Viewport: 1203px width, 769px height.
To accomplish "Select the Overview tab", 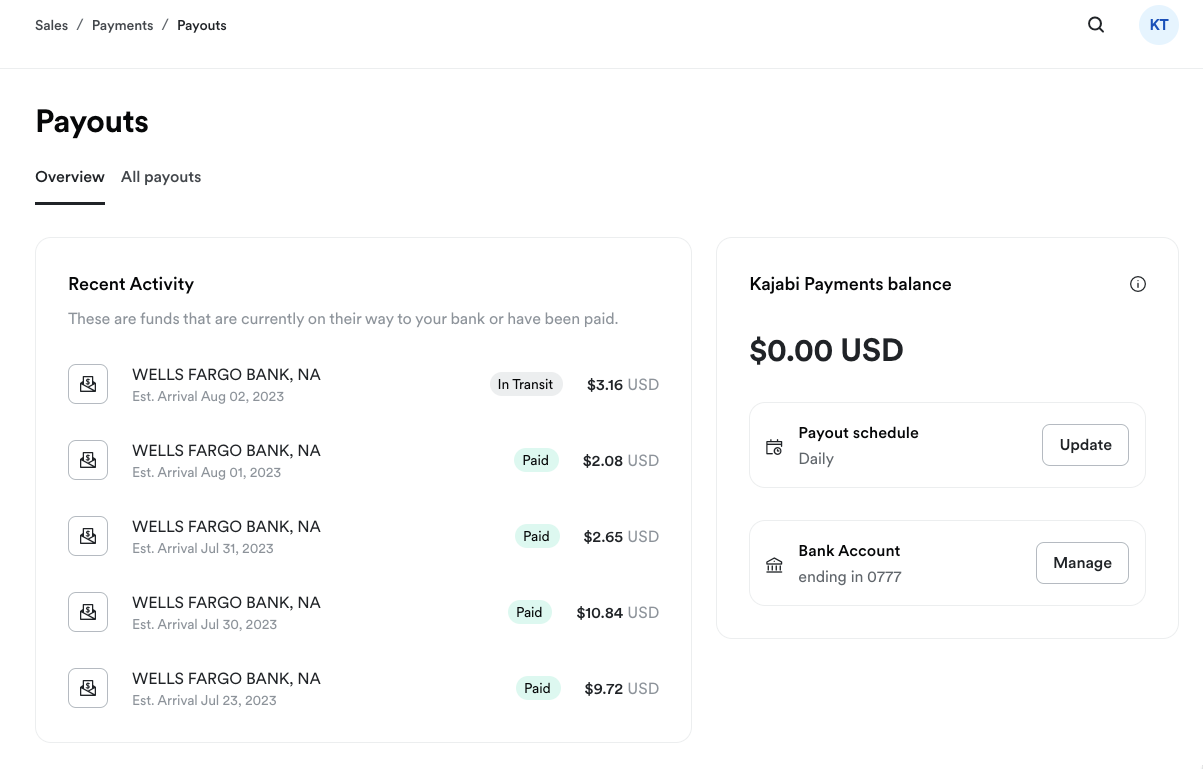I will point(70,177).
